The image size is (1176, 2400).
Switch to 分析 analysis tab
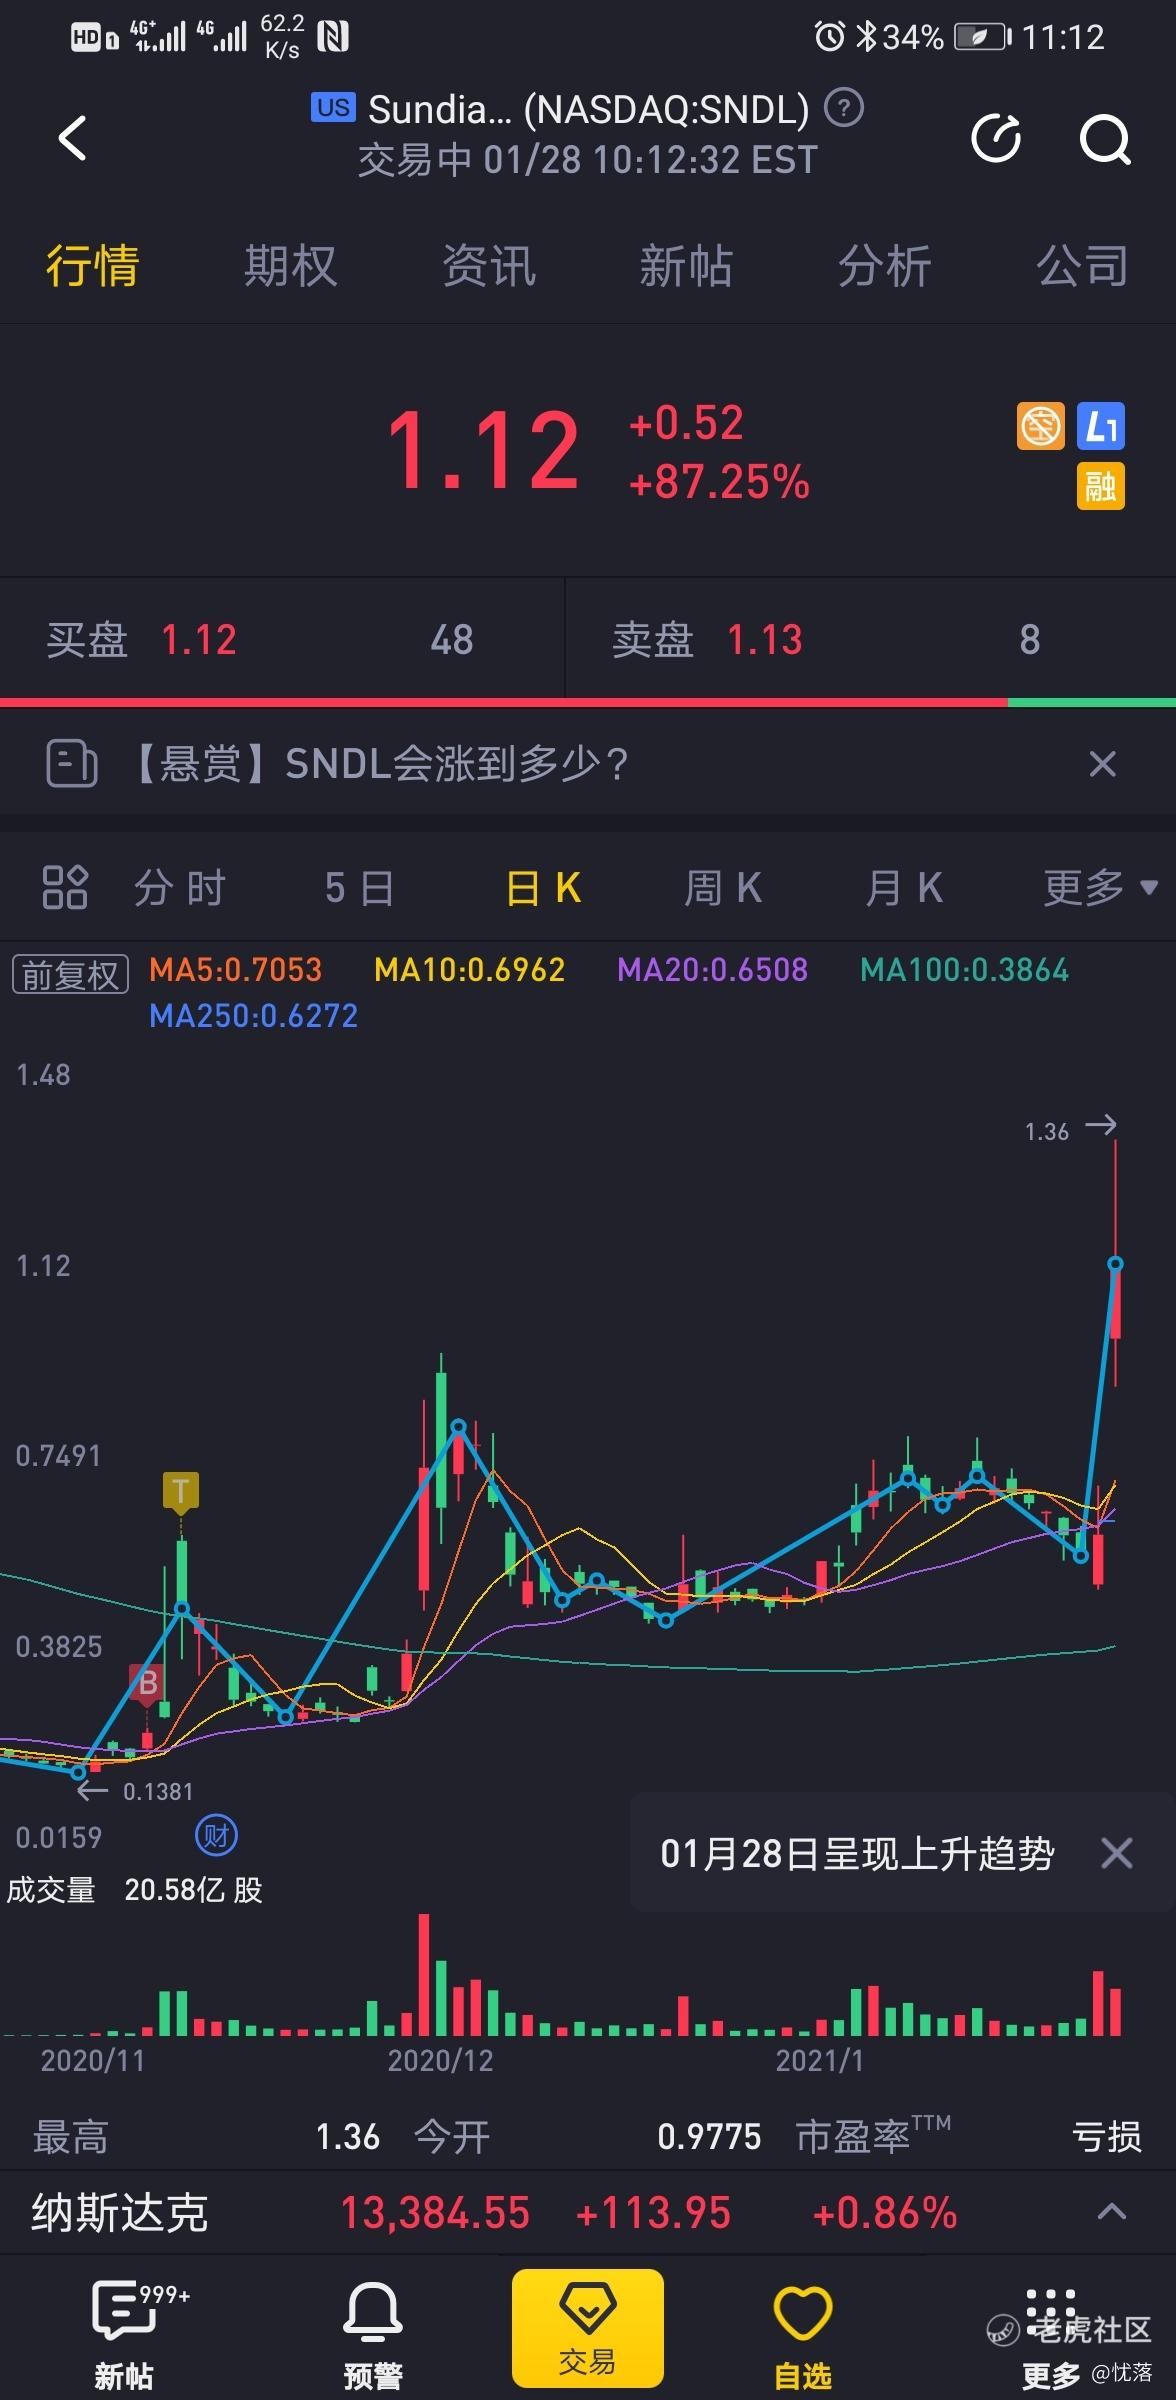pyautogui.click(x=884, y=266)
